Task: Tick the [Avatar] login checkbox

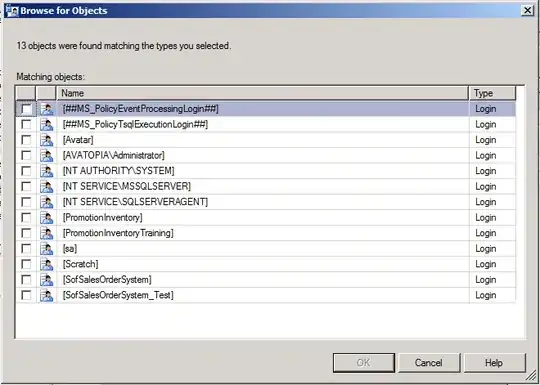Action: 26,140
